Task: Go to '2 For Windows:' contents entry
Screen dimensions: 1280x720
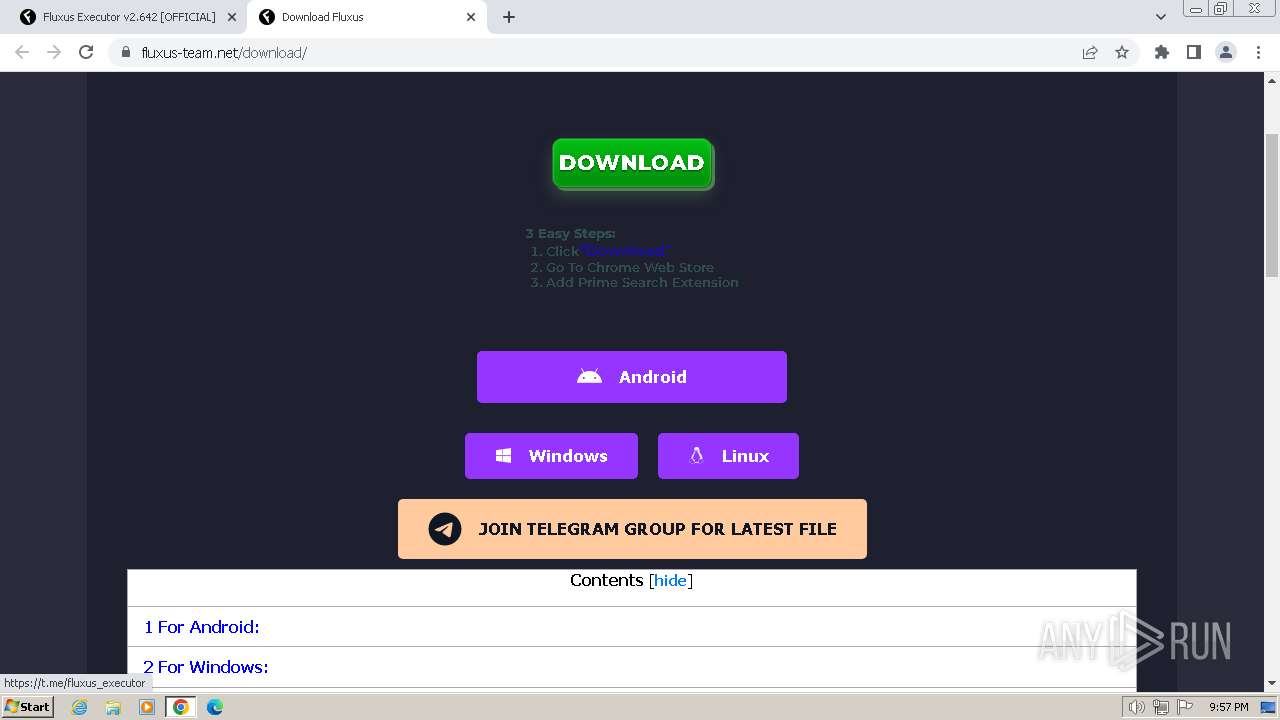Action: (x=205, y=667)
